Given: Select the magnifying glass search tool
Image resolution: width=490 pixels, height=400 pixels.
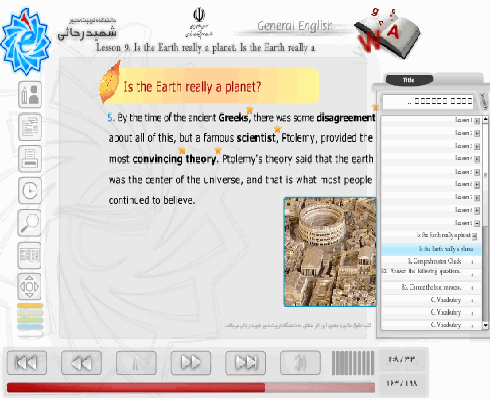Looking at the screenshot, I should (x=30, y=223).
